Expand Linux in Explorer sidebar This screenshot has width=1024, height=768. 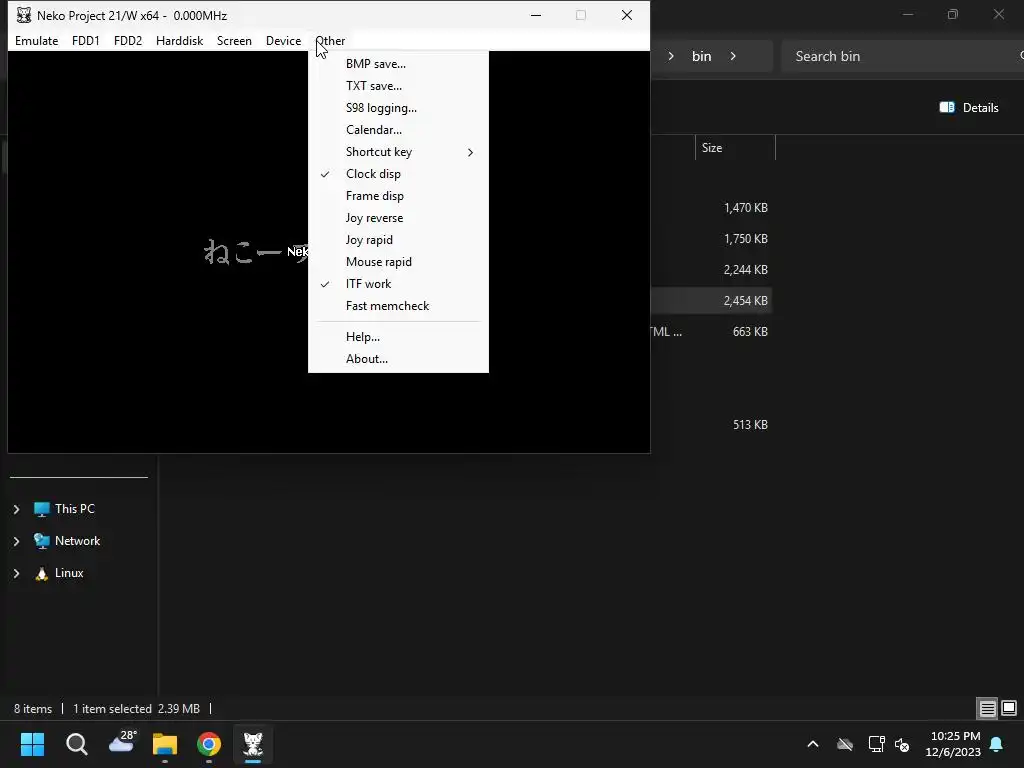pyautogui.click(x=16, y=573)
